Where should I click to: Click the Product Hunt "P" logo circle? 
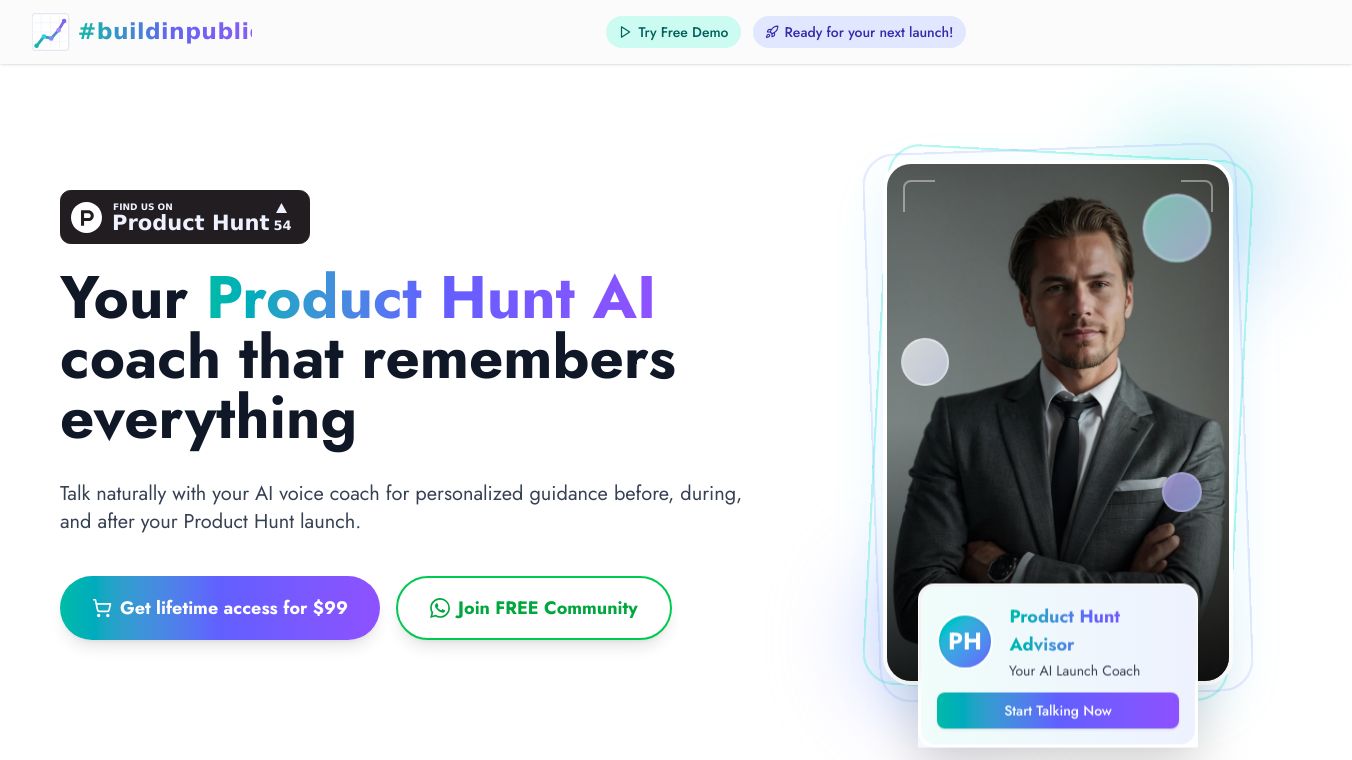pyautogui.click(x=87, y=217)
